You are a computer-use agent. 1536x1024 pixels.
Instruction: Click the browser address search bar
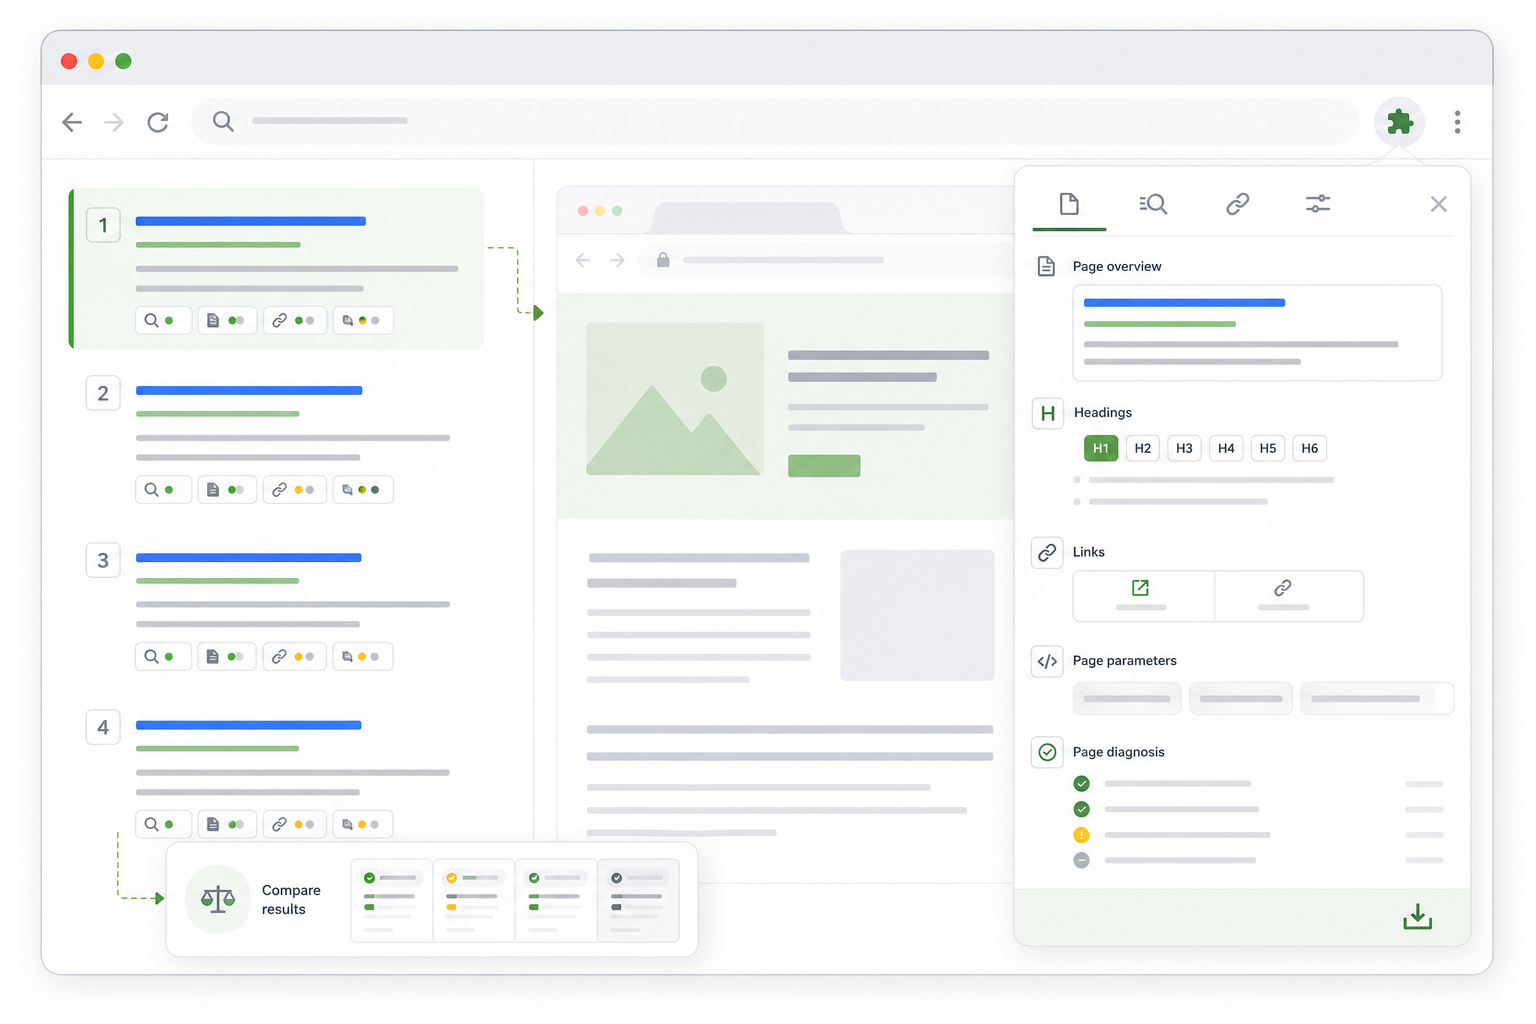(x=775, y=121)
